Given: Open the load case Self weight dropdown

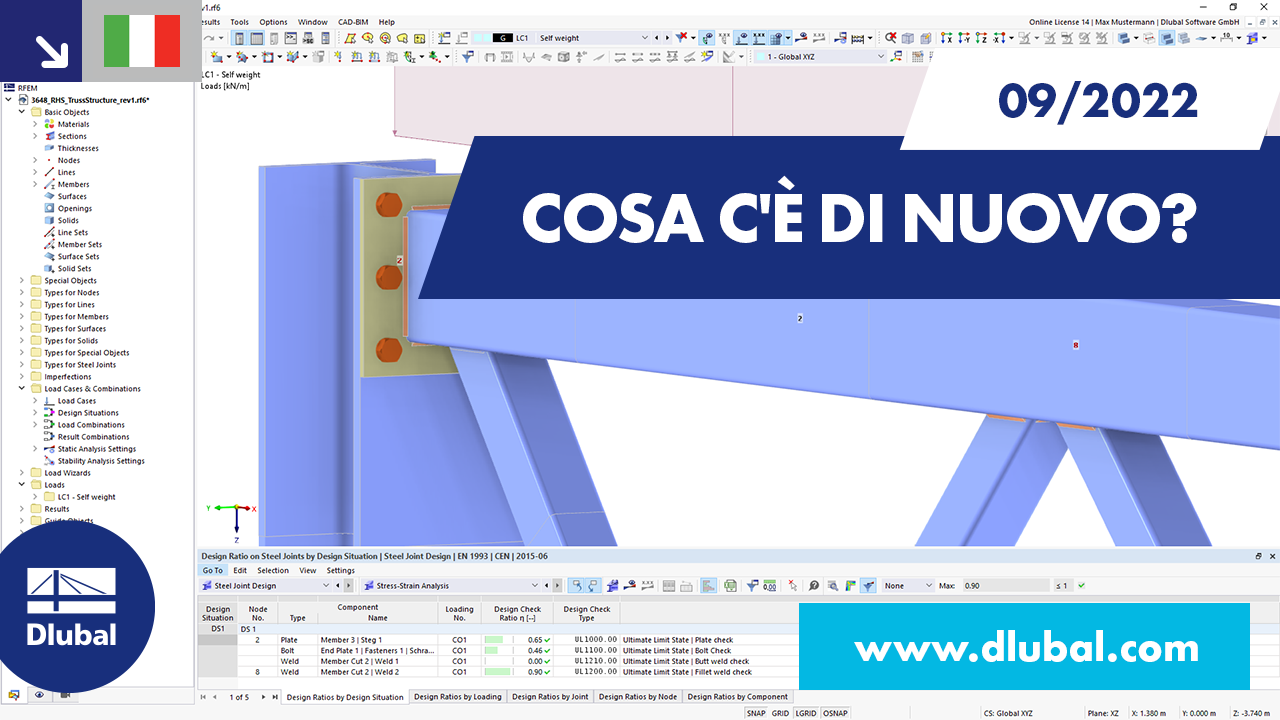Looking at the screenshot, I should (x=643, y=38).
